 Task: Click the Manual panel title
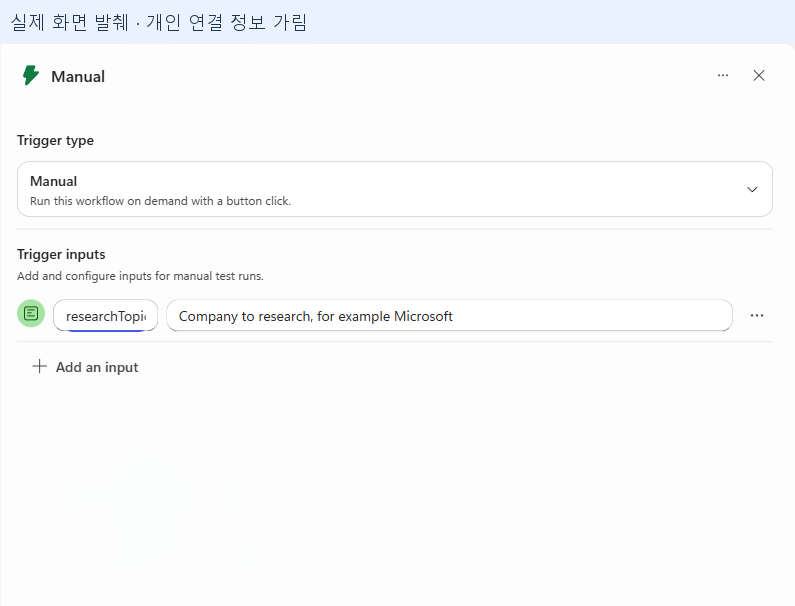78,77
